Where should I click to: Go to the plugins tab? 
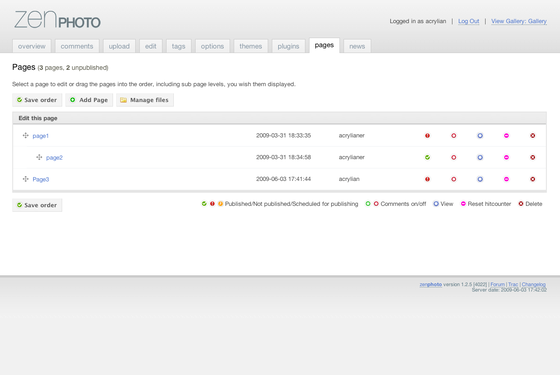pyautogui.click(x=289, y=46)
